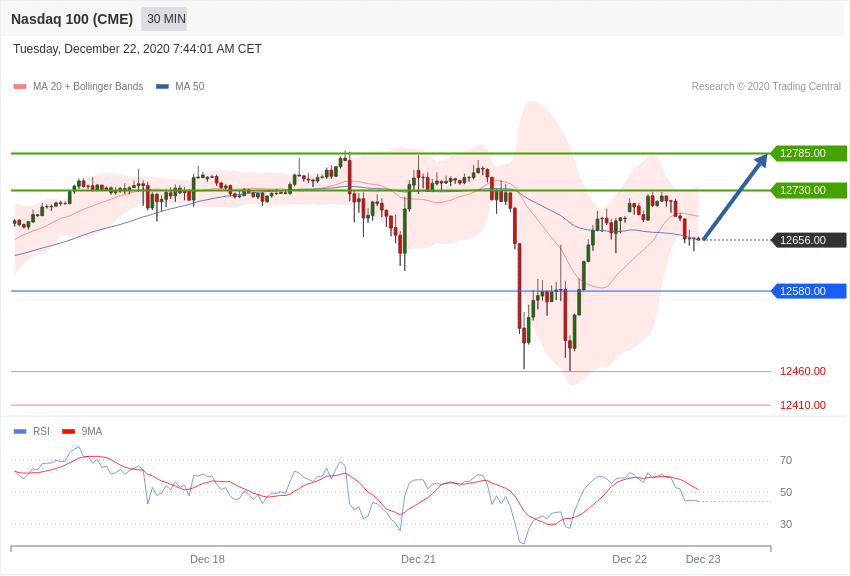Screen dimensions: 850x576
Task: Click the MA 50 blue swatch
Action: (162, 87)
